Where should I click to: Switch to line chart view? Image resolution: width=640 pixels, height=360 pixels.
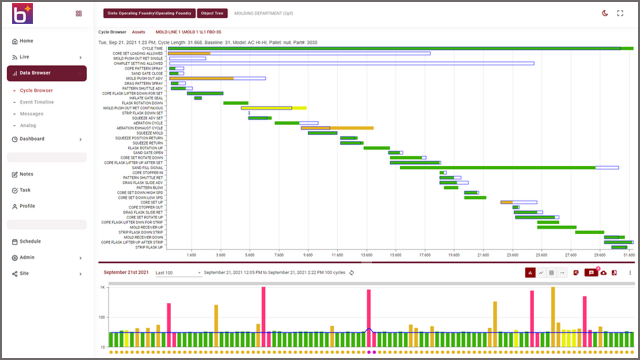click(541, 273)
